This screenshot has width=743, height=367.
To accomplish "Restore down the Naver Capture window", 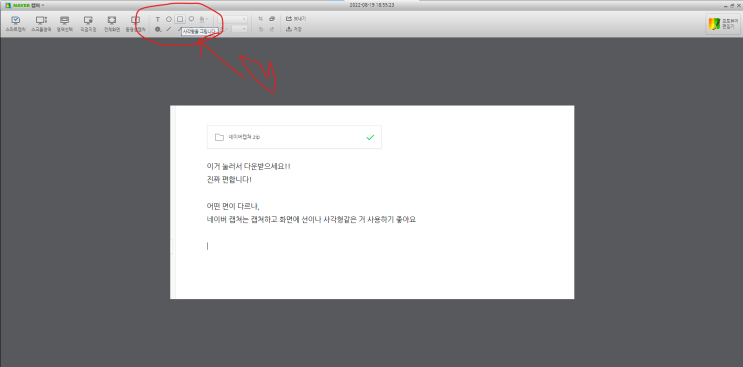I will (732, 5).
